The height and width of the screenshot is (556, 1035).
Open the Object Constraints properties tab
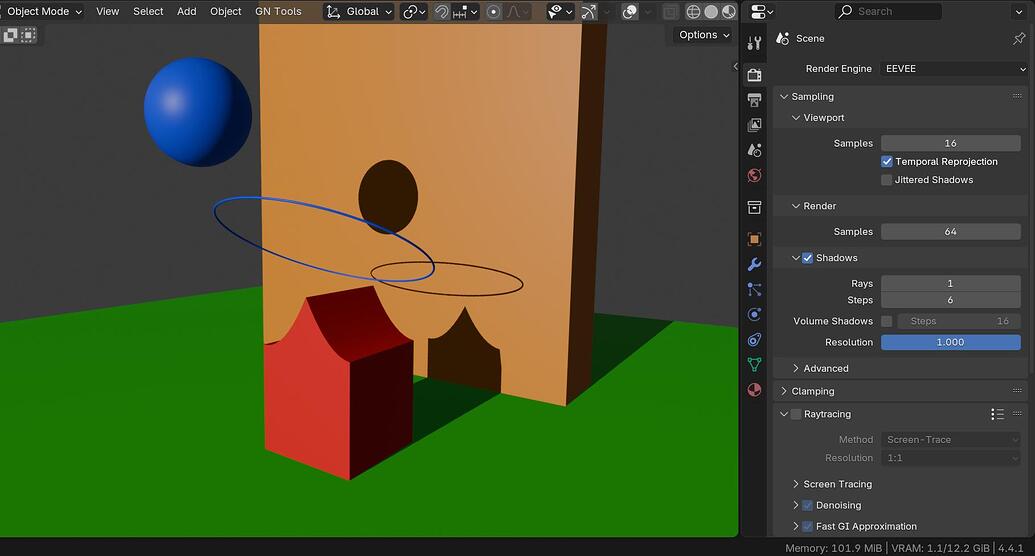754,339
